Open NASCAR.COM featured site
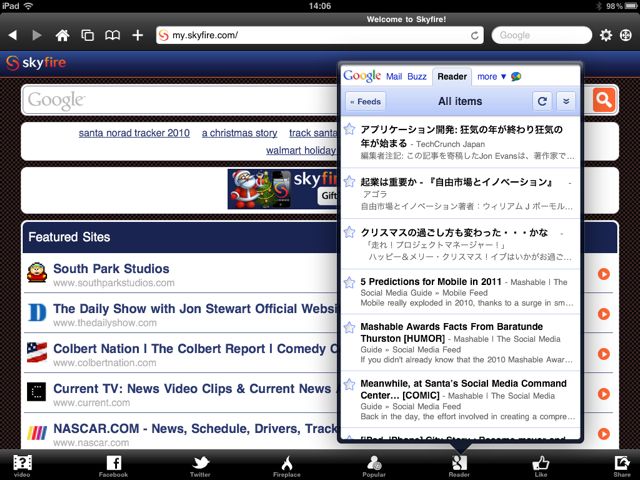This screenshot has height=480, width=640. click(195, 429)
